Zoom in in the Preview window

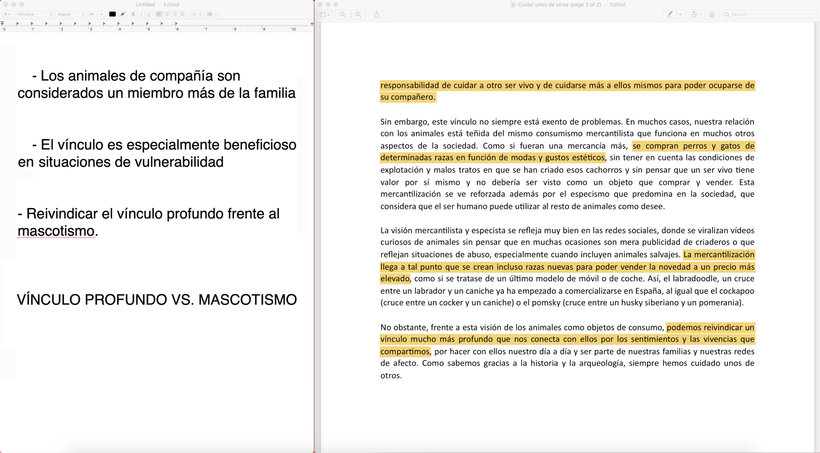(x=358, y=14)
